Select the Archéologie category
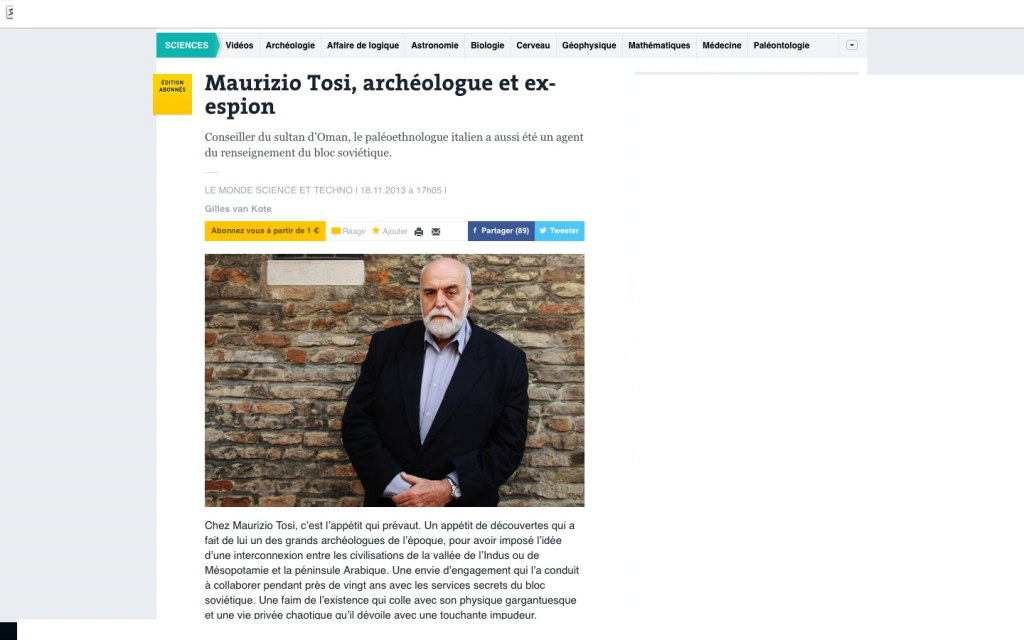The width and height of the screenshot is (1024, 640). coord(290,45)
